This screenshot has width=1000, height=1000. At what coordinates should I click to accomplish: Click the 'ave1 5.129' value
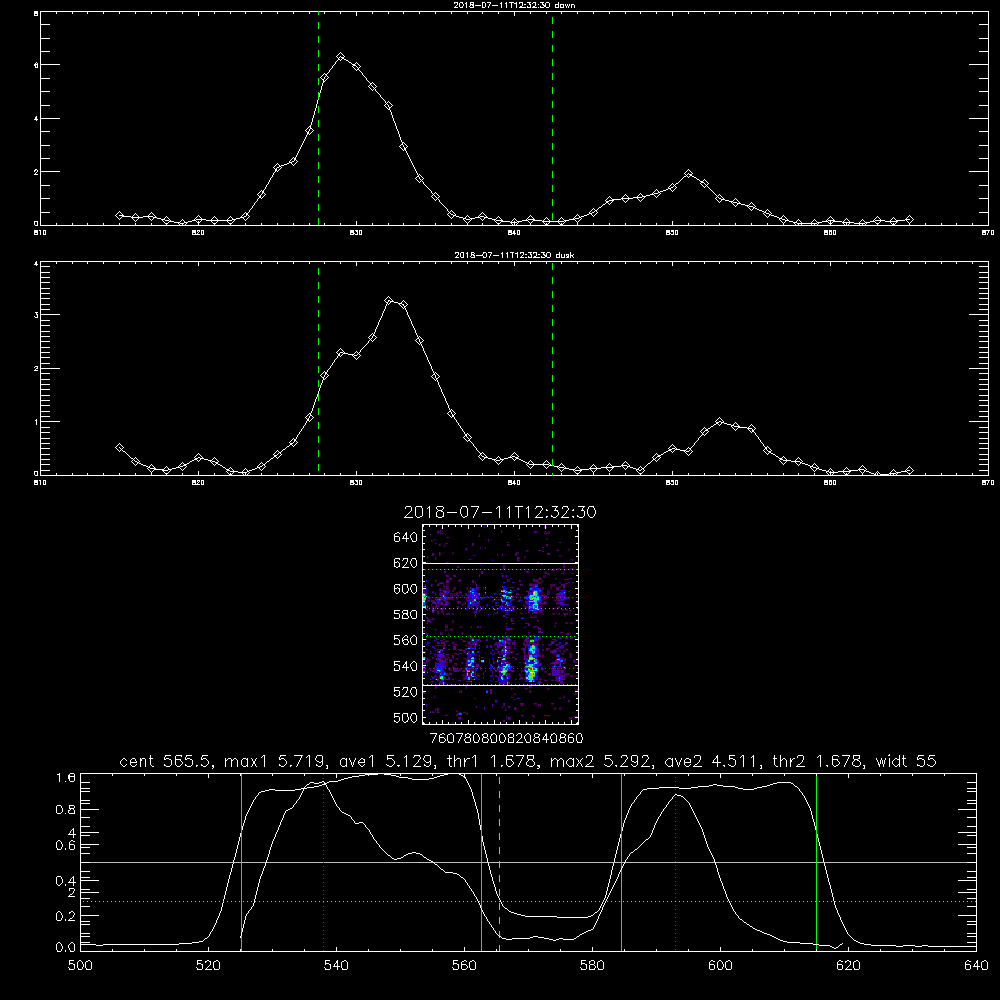(x=386, y=761)
